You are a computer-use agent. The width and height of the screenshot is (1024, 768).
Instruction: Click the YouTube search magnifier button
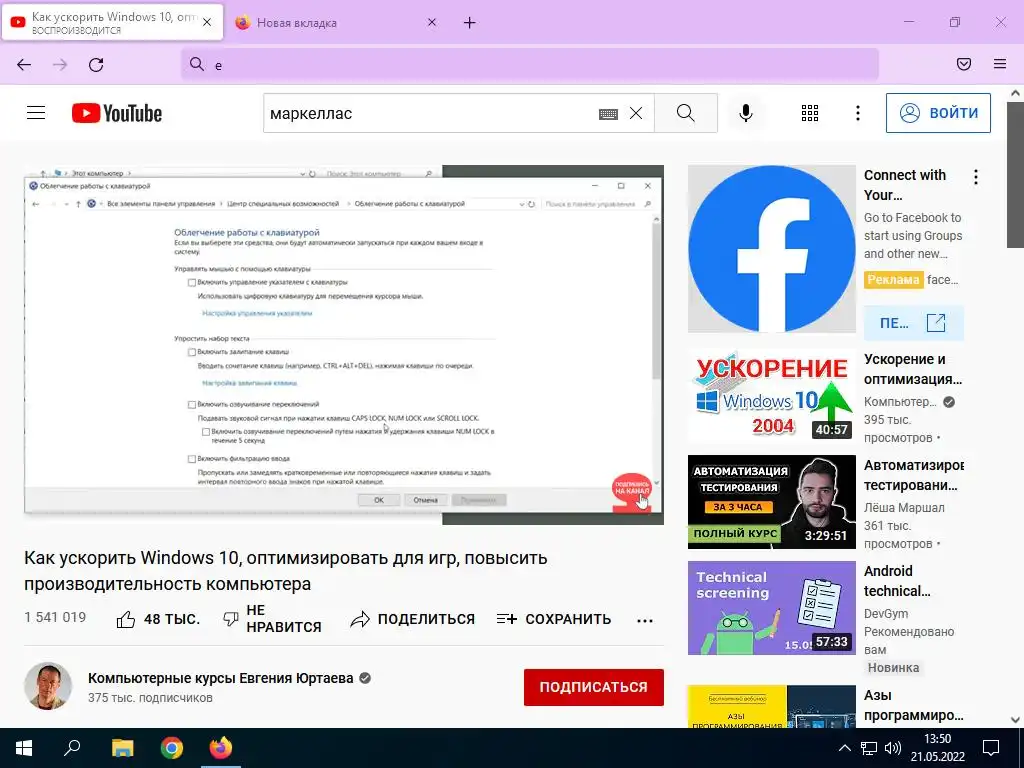point(686,113)
